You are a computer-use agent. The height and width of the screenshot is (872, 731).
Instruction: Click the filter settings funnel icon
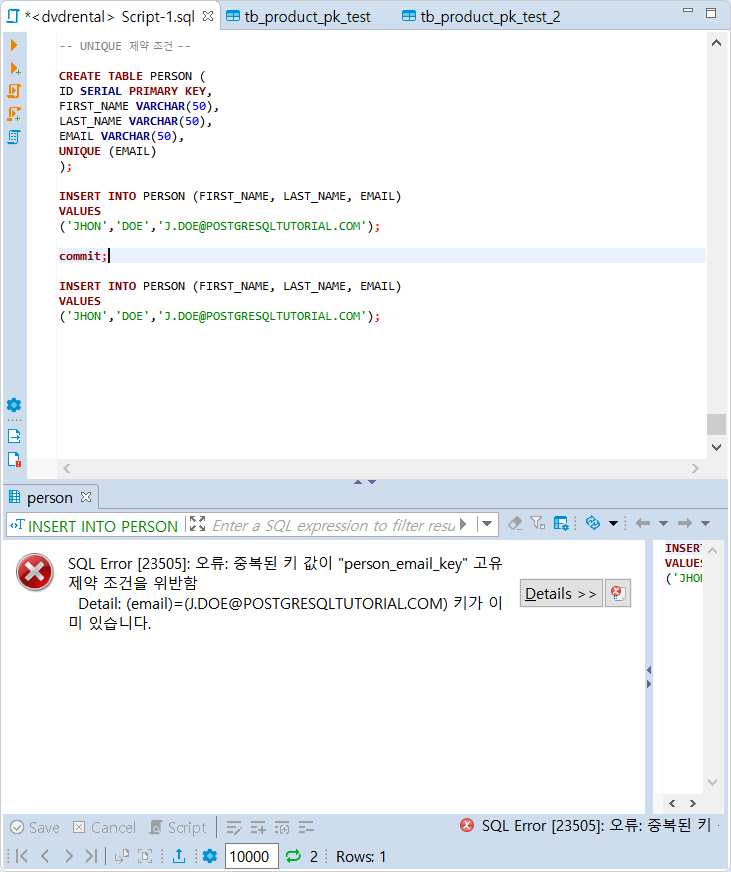tap(537, 523)
